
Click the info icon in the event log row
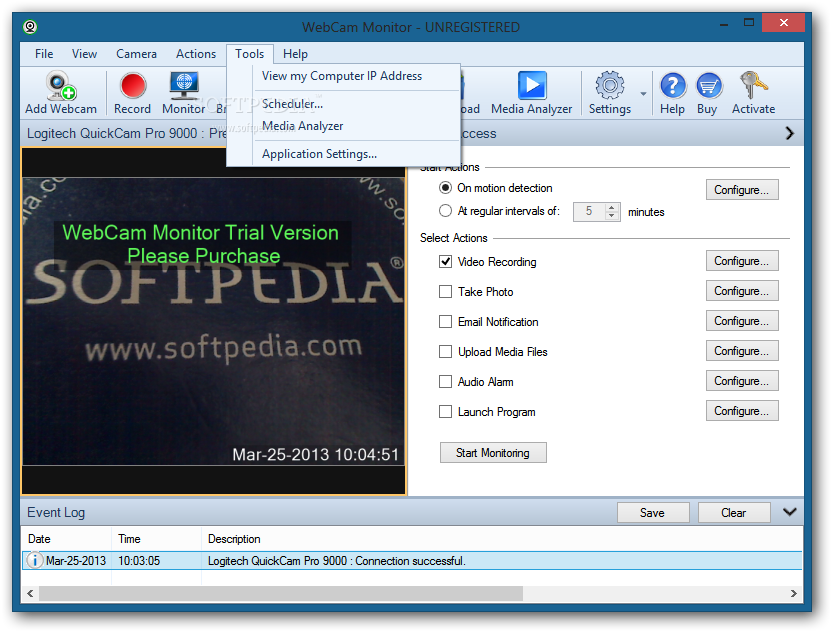click(x=35, y=560)
